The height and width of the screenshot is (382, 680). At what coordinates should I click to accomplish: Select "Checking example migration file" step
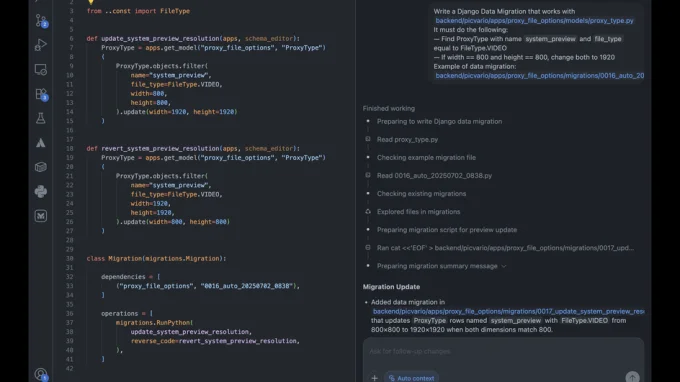tap(426, 157)
